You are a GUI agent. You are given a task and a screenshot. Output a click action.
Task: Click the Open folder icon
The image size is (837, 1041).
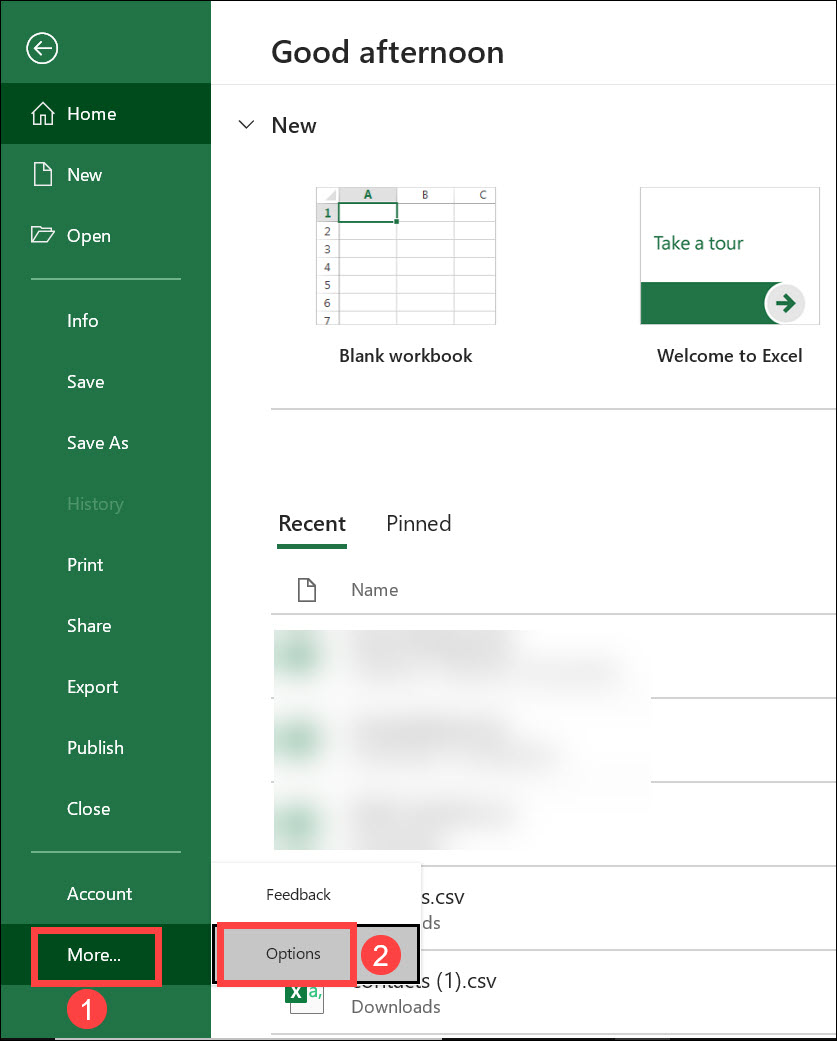pos(42,235)
